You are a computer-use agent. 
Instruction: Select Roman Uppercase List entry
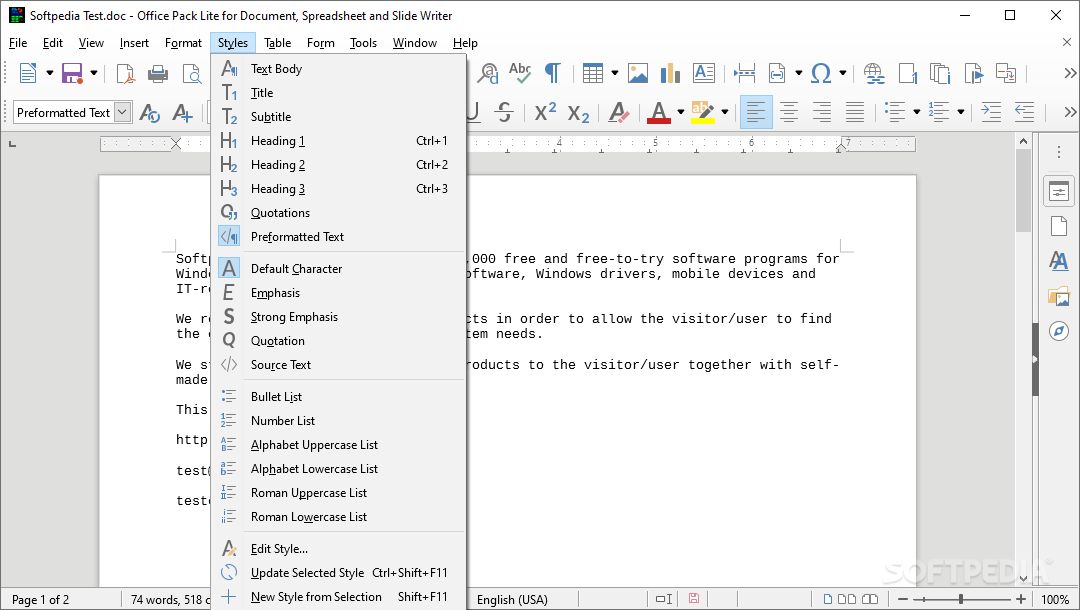tap(339, 493)
